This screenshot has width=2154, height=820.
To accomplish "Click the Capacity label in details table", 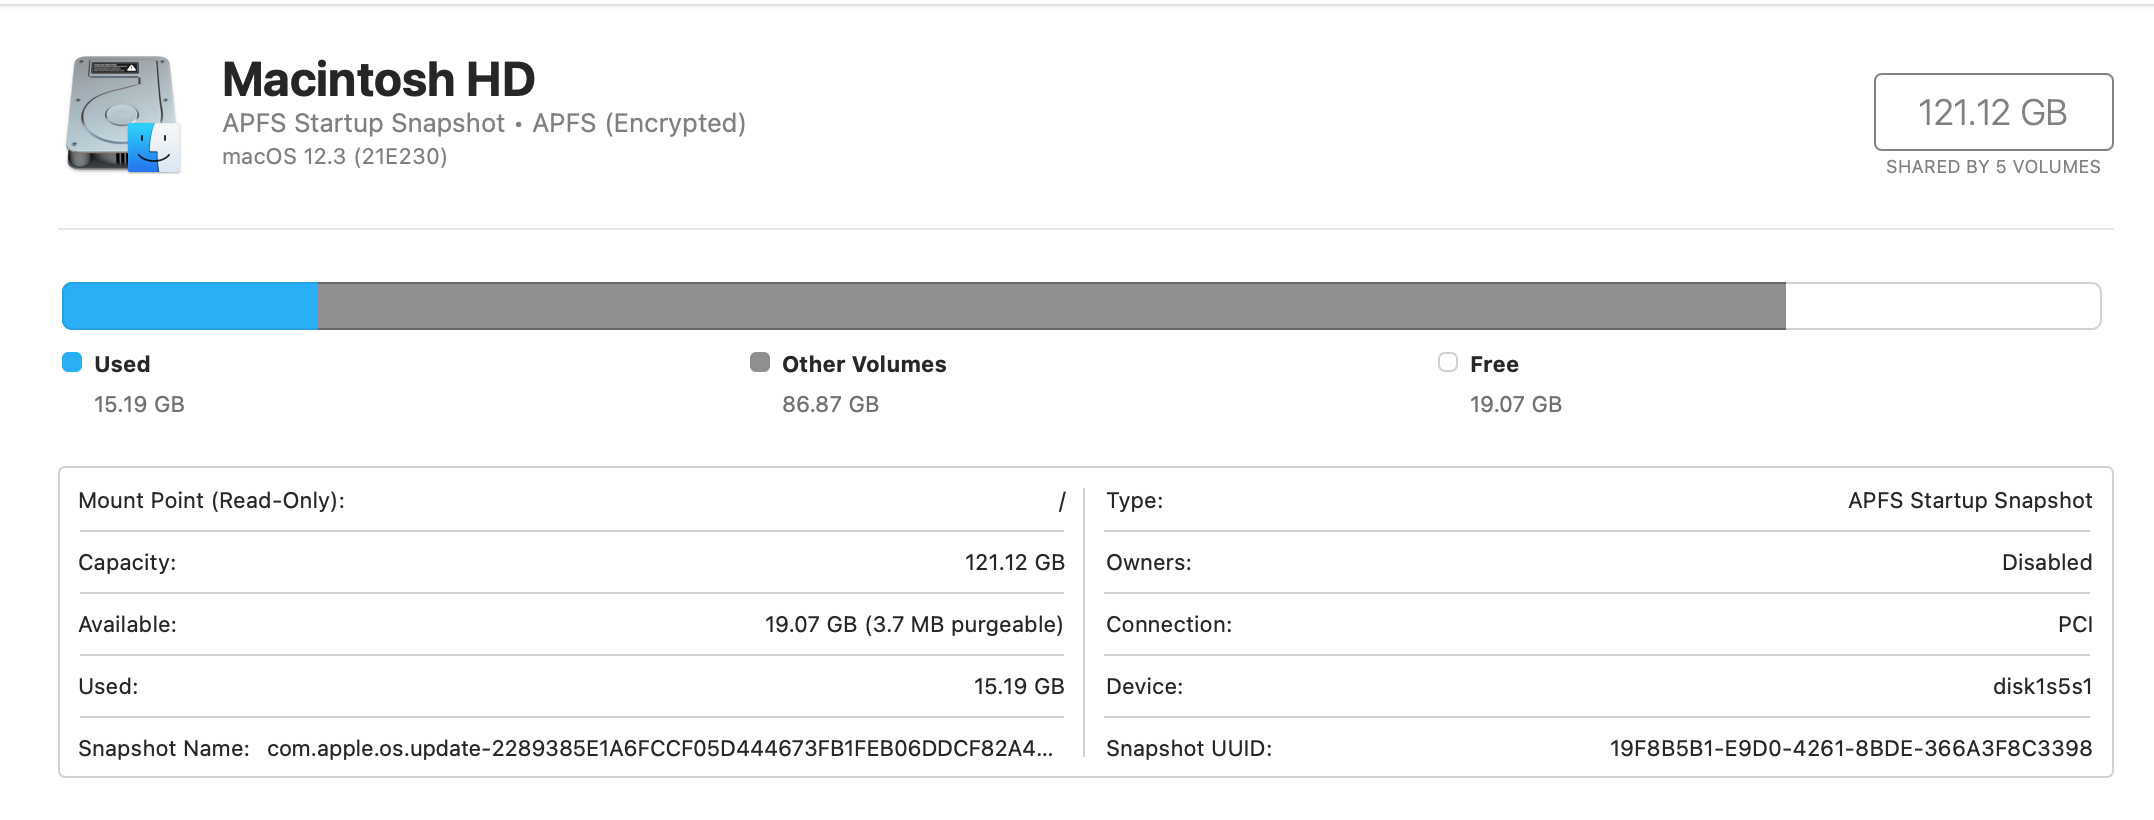I will (127, 562).
